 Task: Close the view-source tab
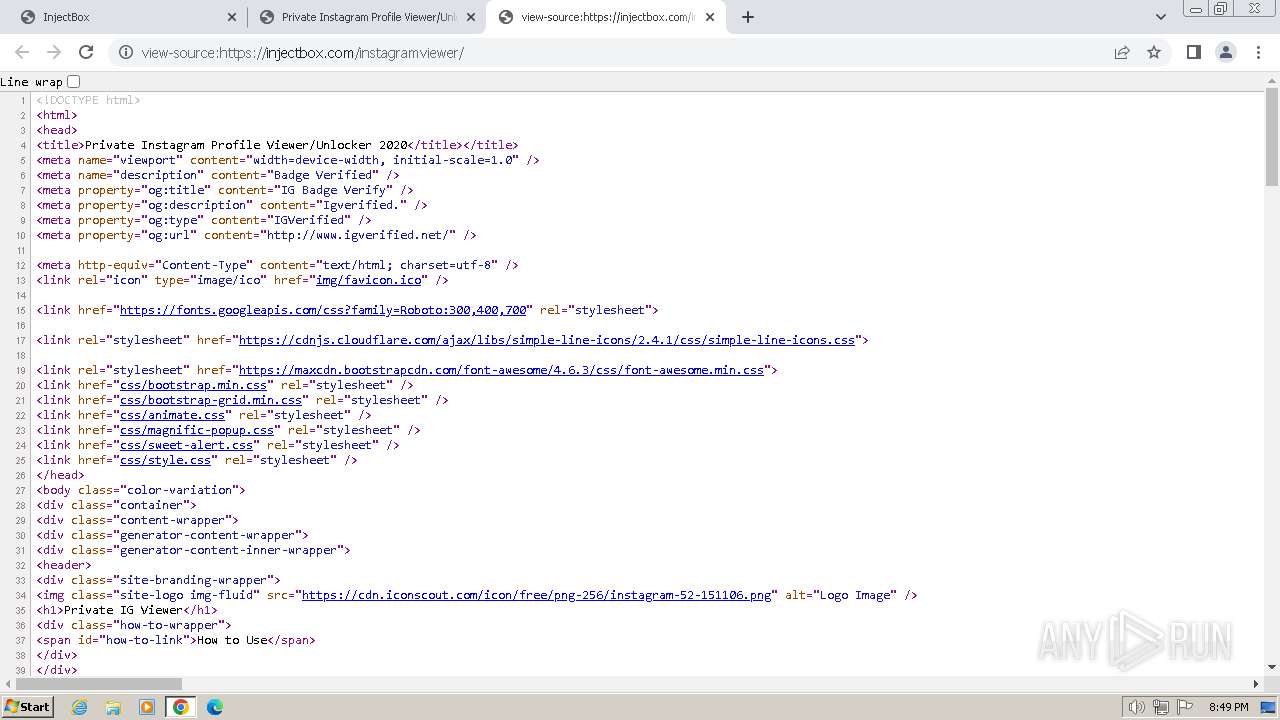[710, 17]
